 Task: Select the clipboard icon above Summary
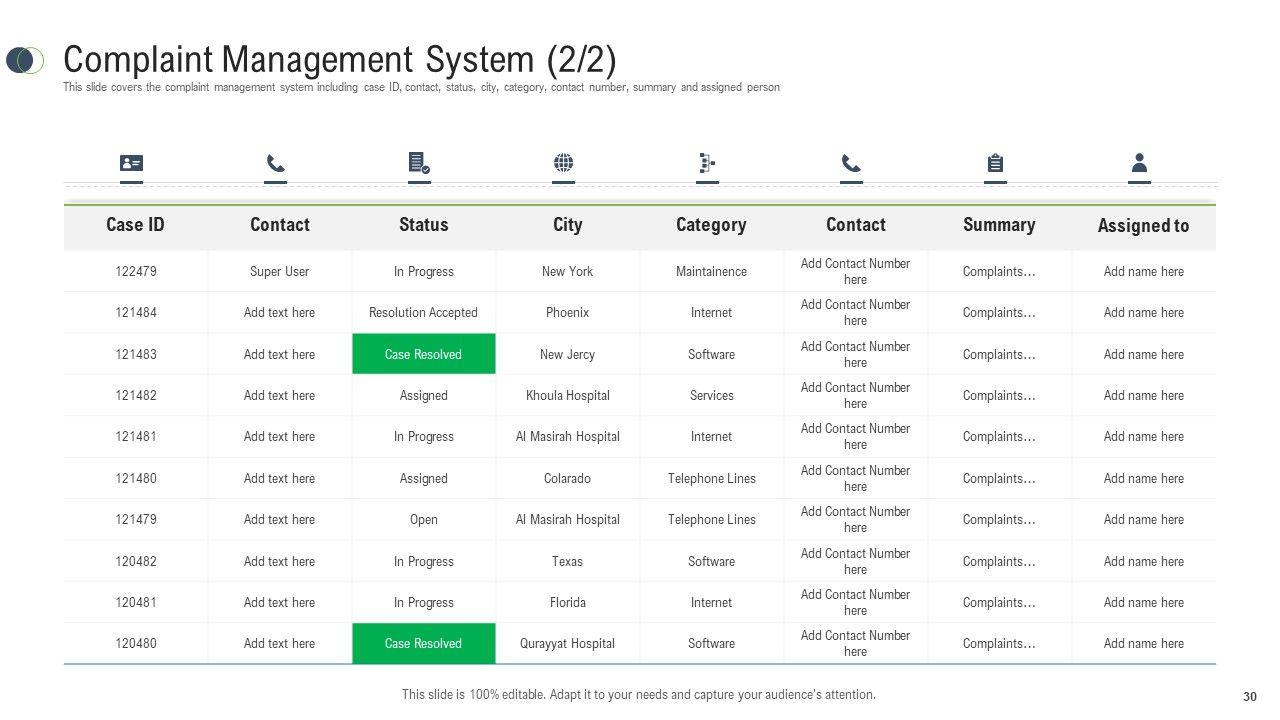click(995, 163)
